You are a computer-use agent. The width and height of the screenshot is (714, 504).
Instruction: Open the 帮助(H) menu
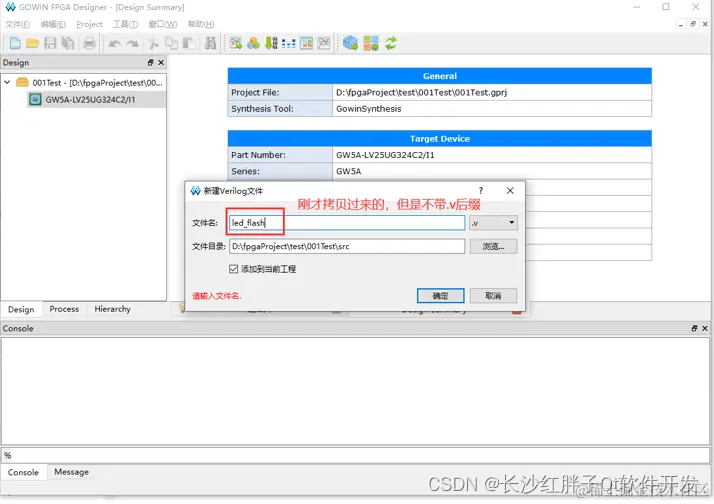click(x=201, y=24)
